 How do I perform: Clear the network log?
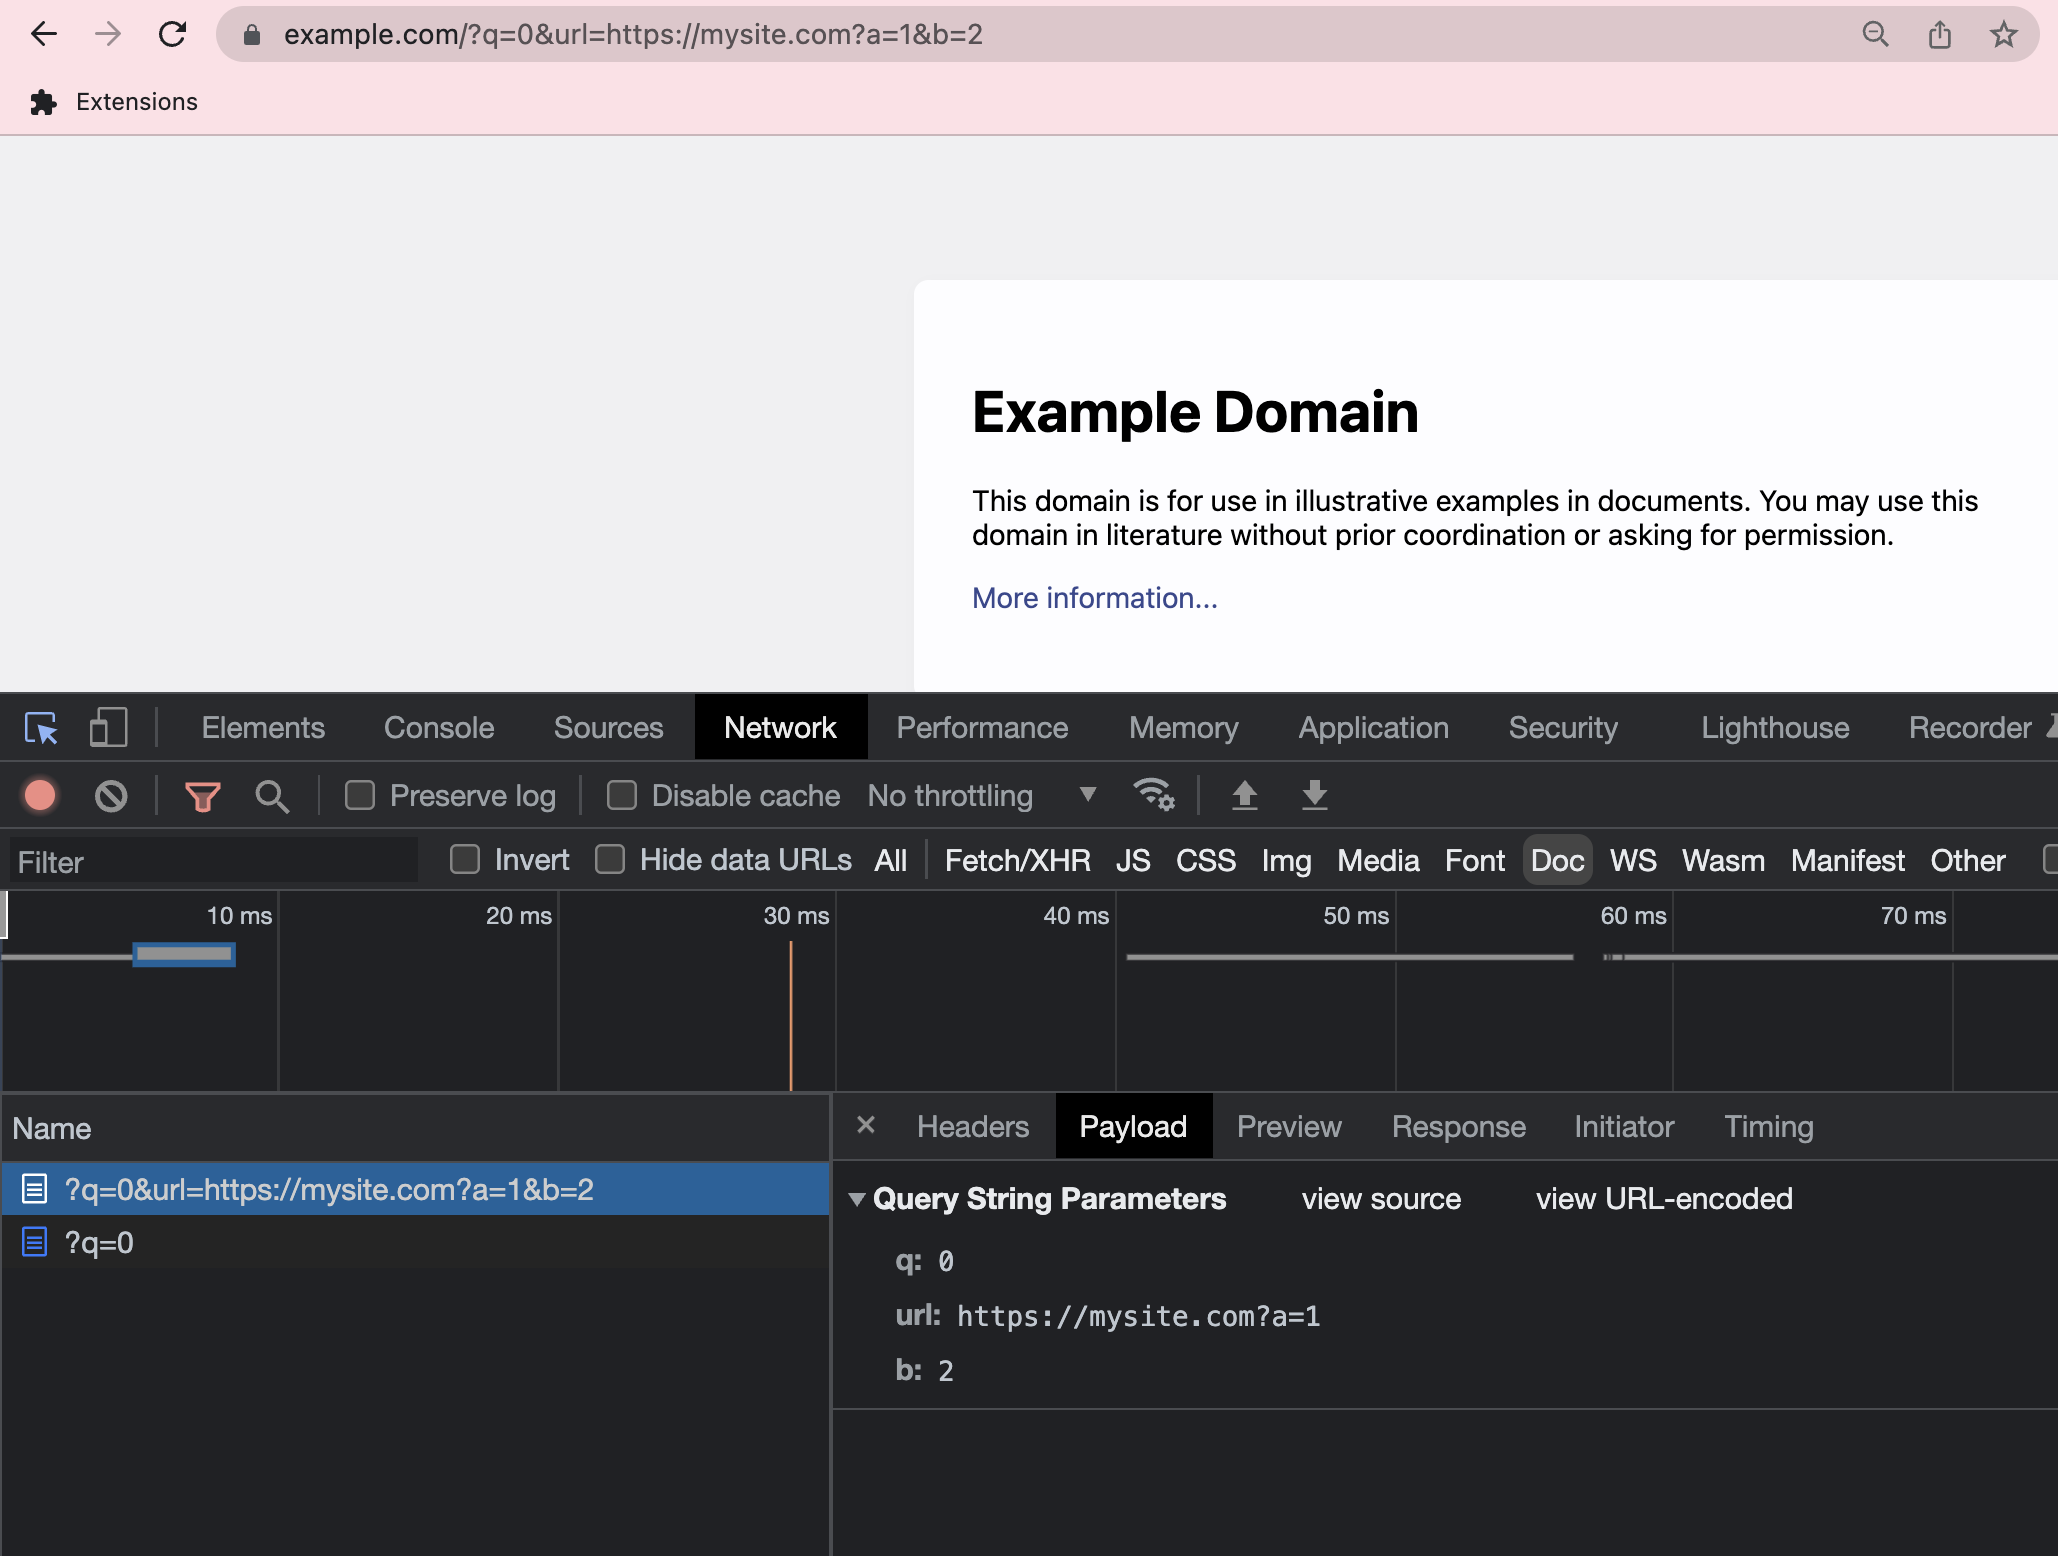tap(111, 796)
